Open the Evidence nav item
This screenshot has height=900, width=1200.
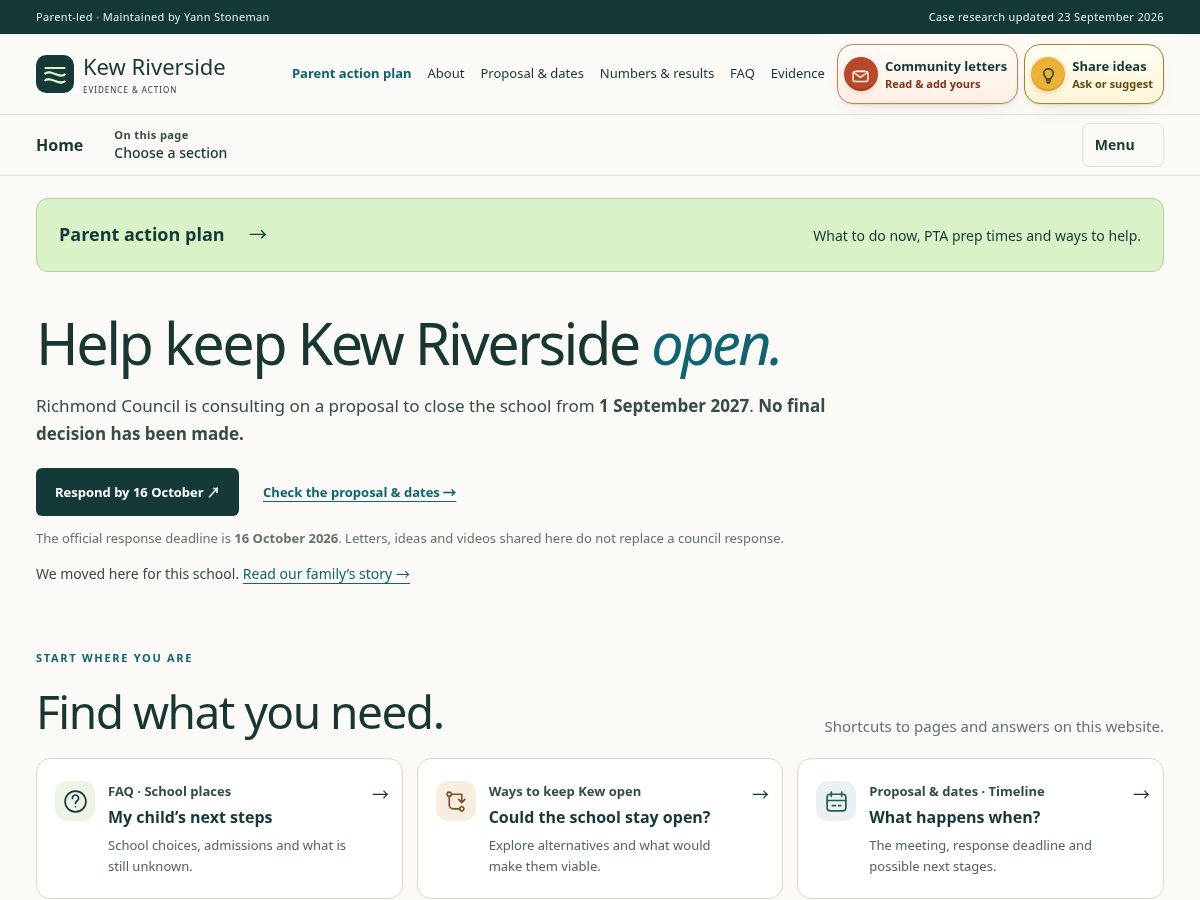coord(798,74)
